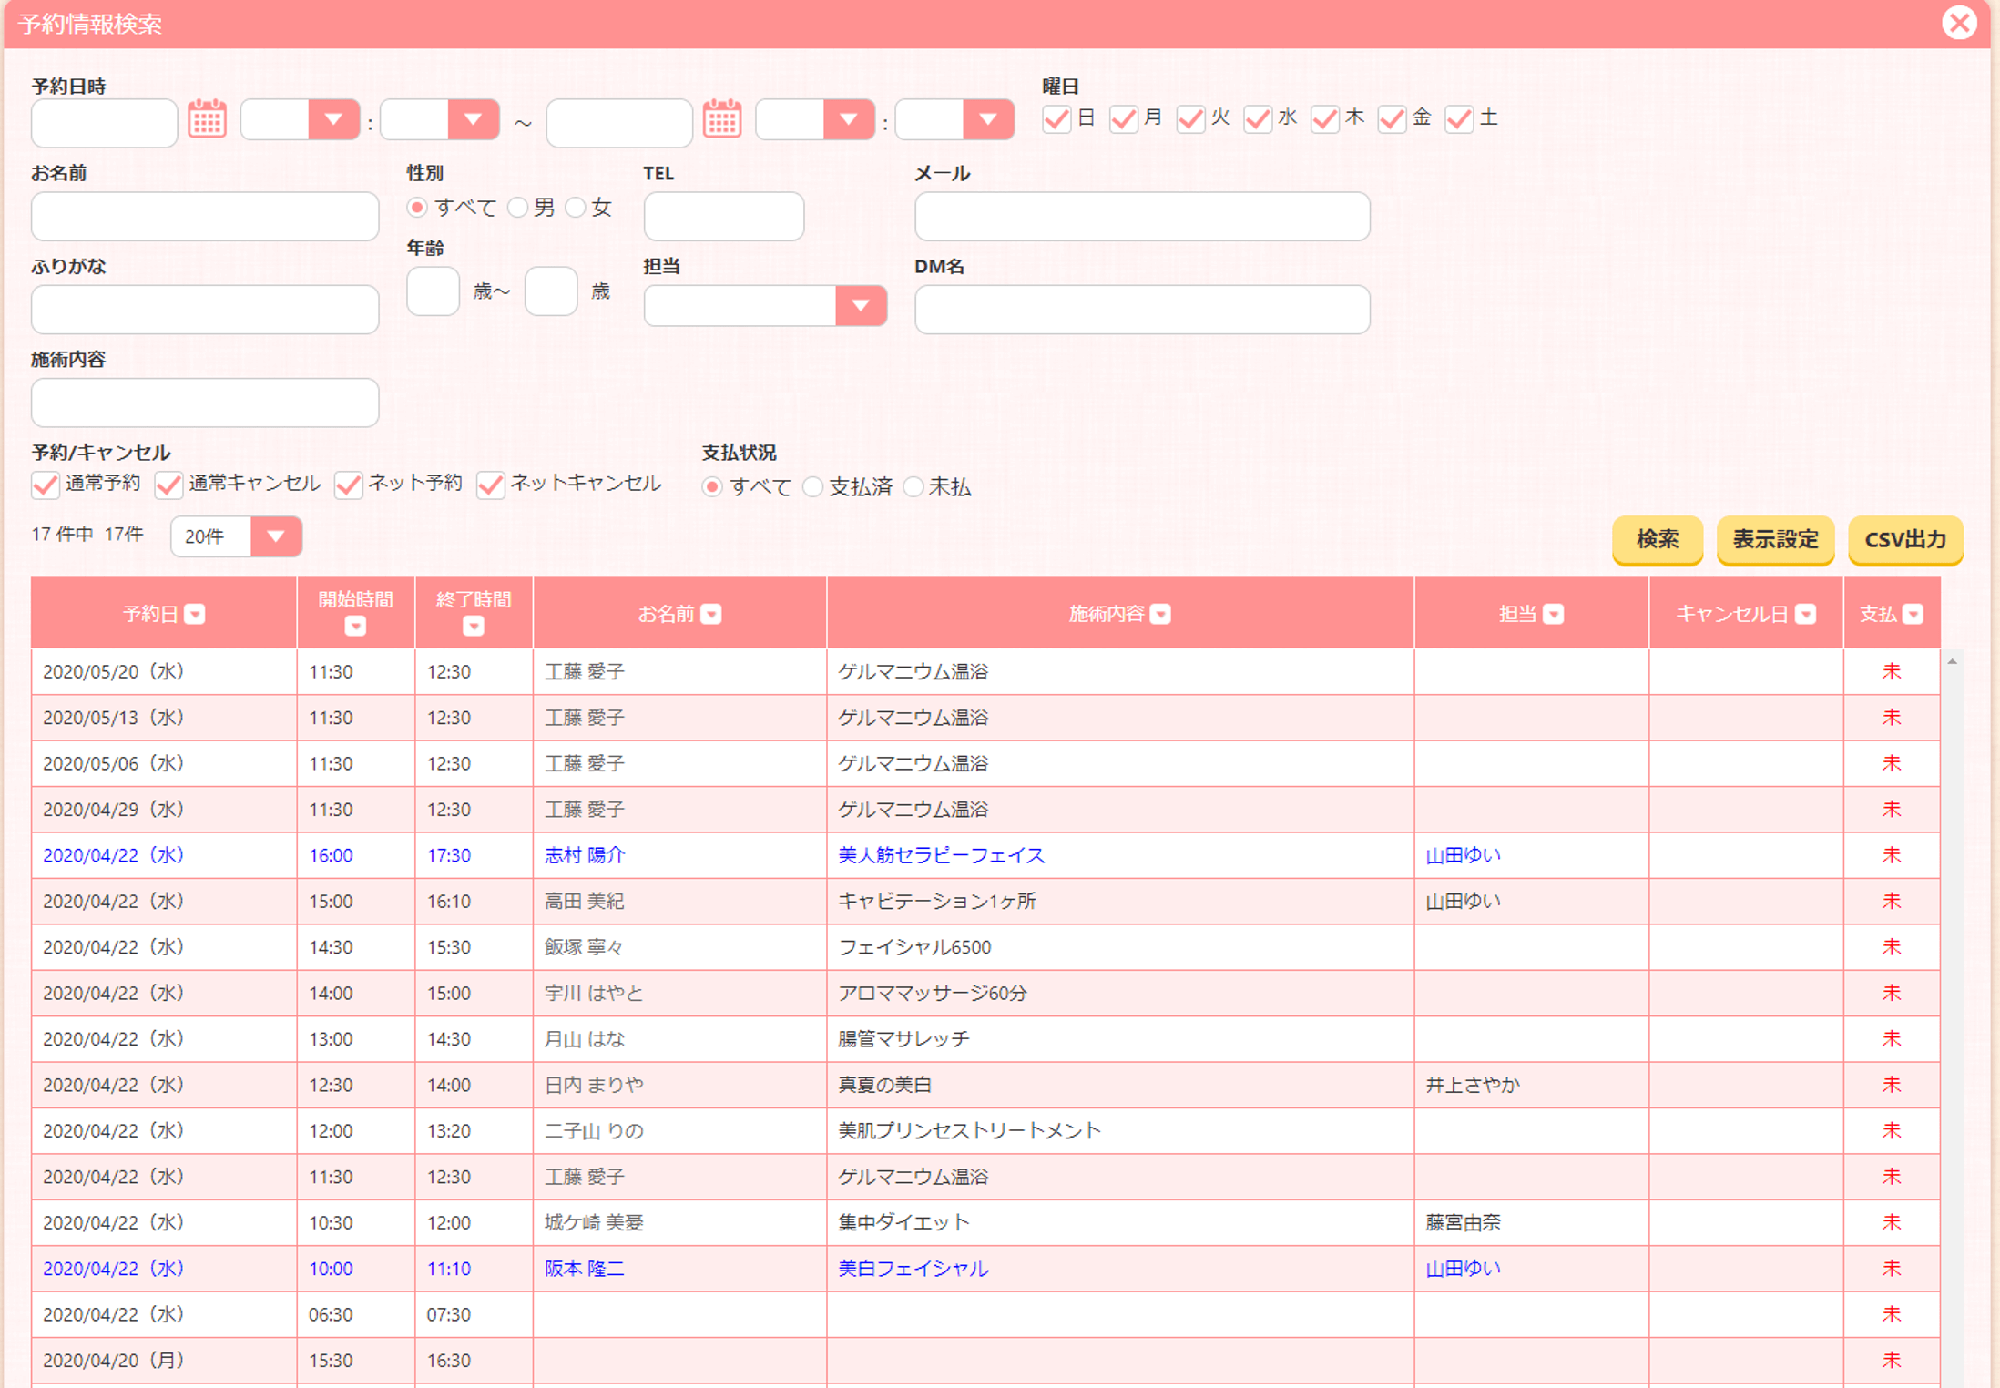Uncheck 通常キャンセル checkbox
2000x1388 pixels.
pyautogui.click(x=168, y=485)
